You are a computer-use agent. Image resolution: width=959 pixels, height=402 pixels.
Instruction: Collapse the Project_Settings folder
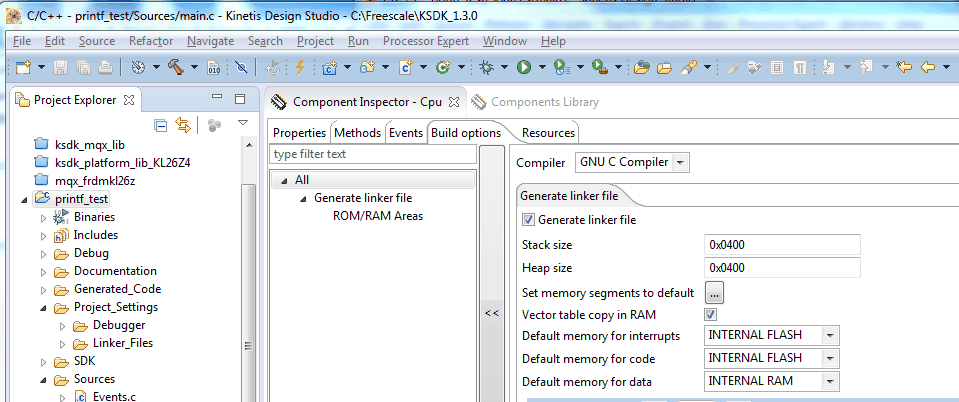43,308
